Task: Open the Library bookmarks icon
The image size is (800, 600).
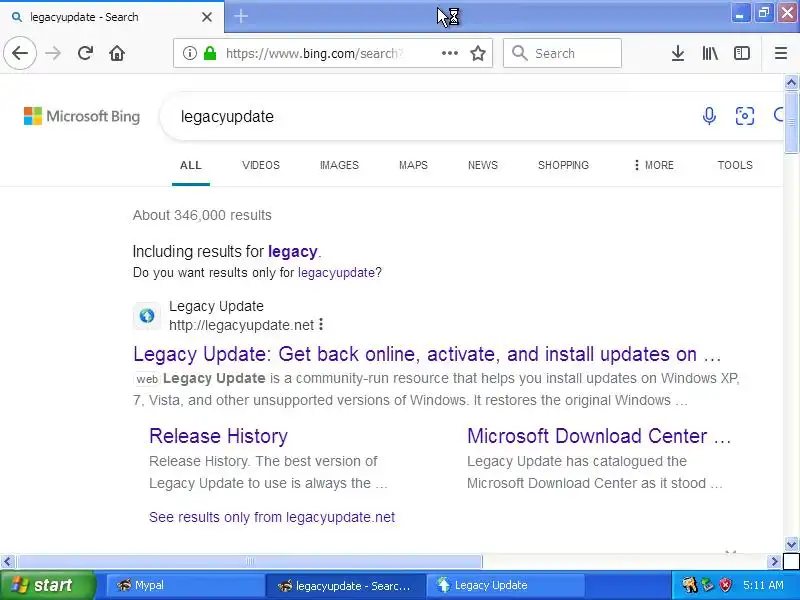Action: click(x=710, y=53)
